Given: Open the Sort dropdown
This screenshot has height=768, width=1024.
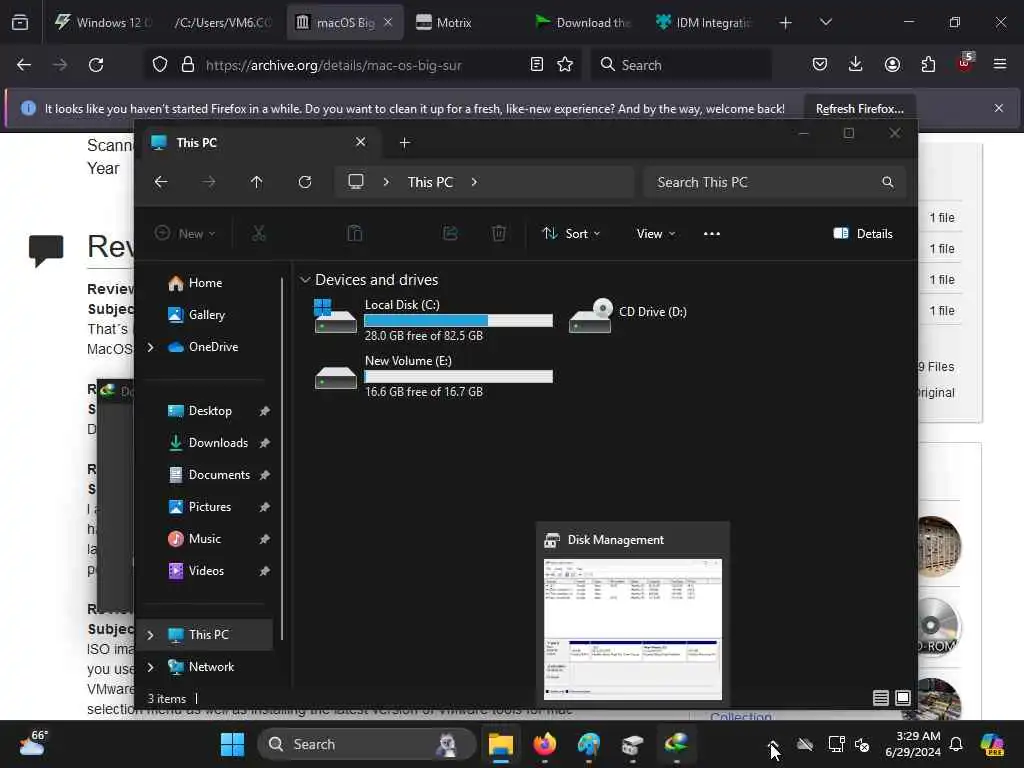Looking at the screenshot, I should pyautogui.click(x=571, y=234).
